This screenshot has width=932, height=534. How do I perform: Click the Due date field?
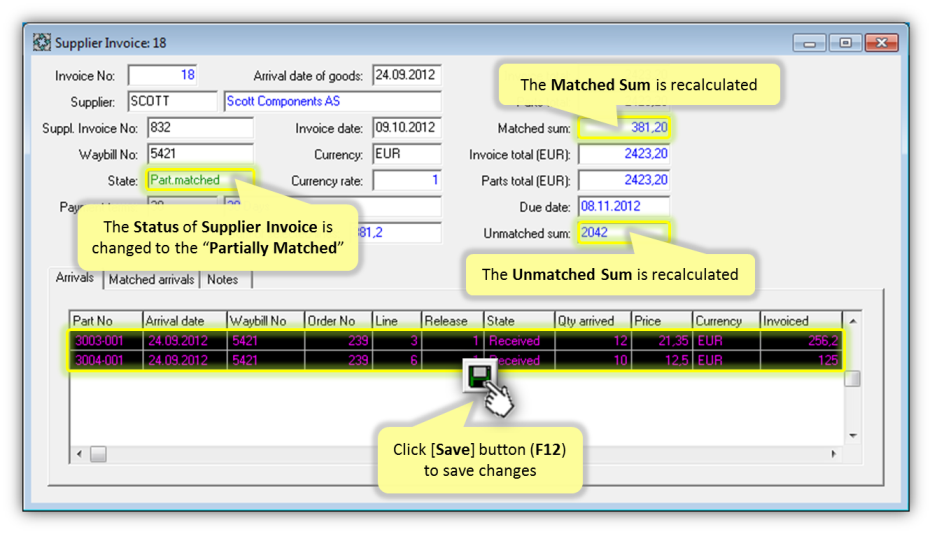(622, 207)
